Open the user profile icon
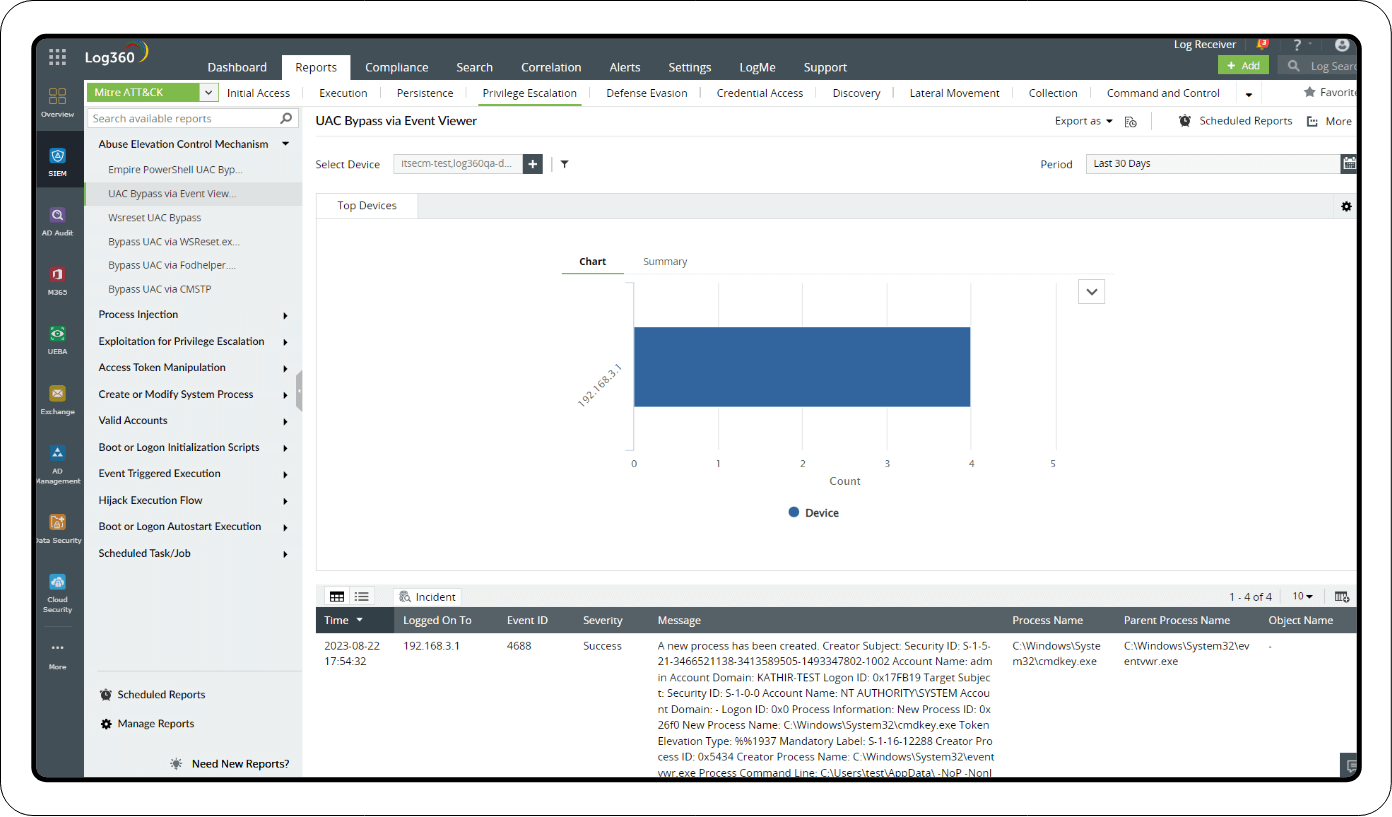The image size is (1392, 817). 1342,45
